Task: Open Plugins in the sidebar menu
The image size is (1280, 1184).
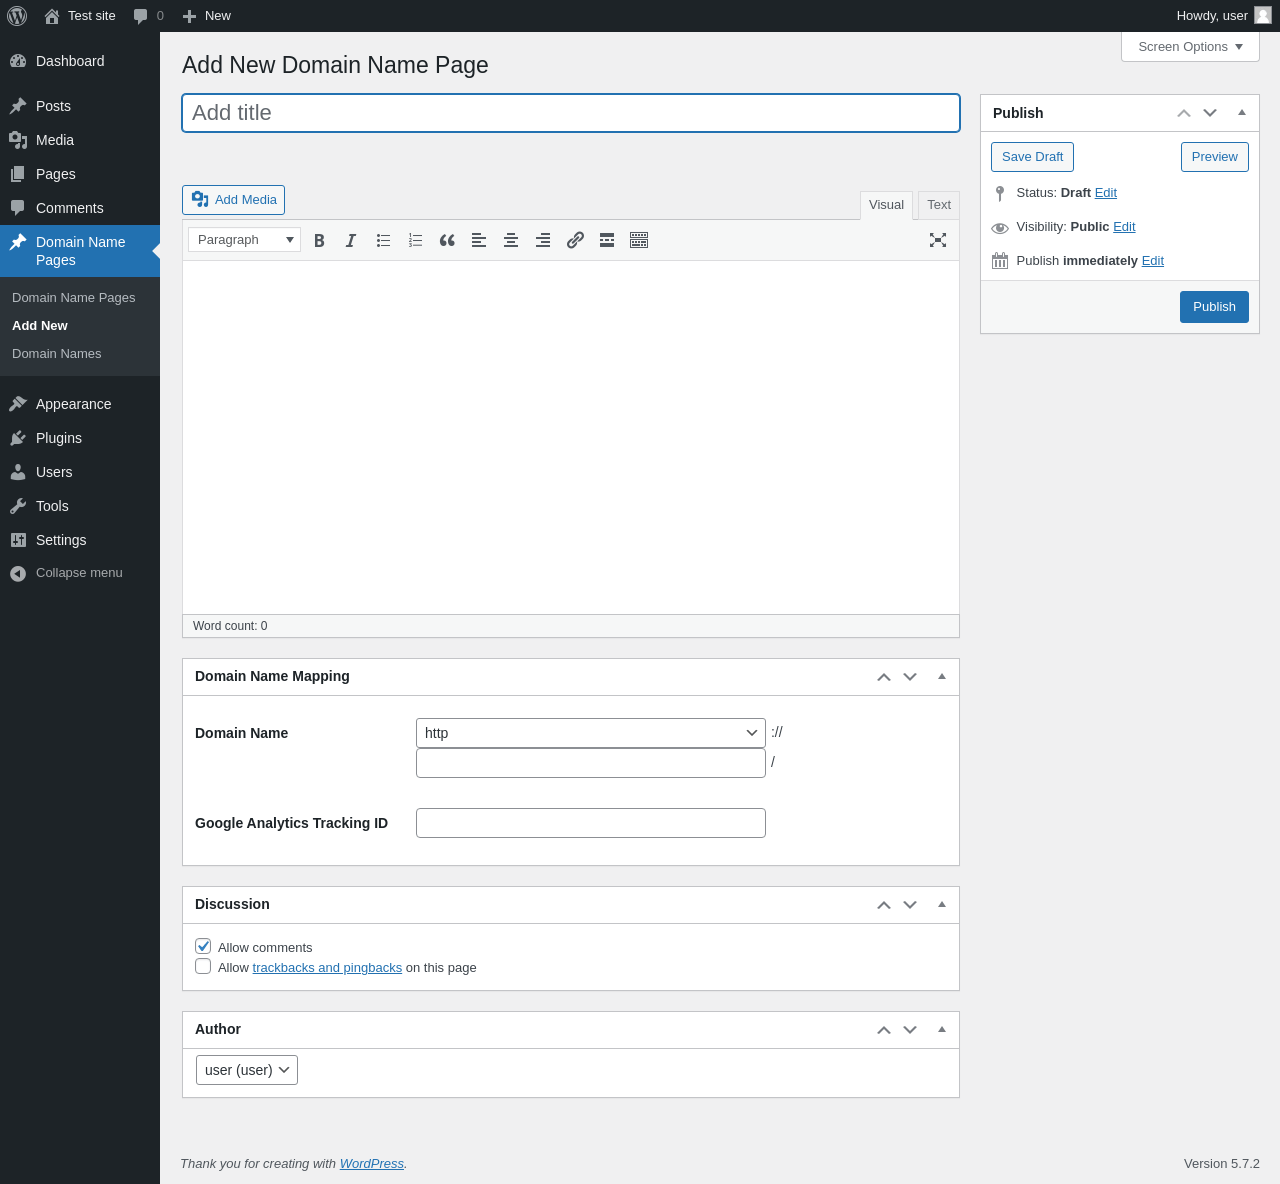Action: click(x=59, y=438)
